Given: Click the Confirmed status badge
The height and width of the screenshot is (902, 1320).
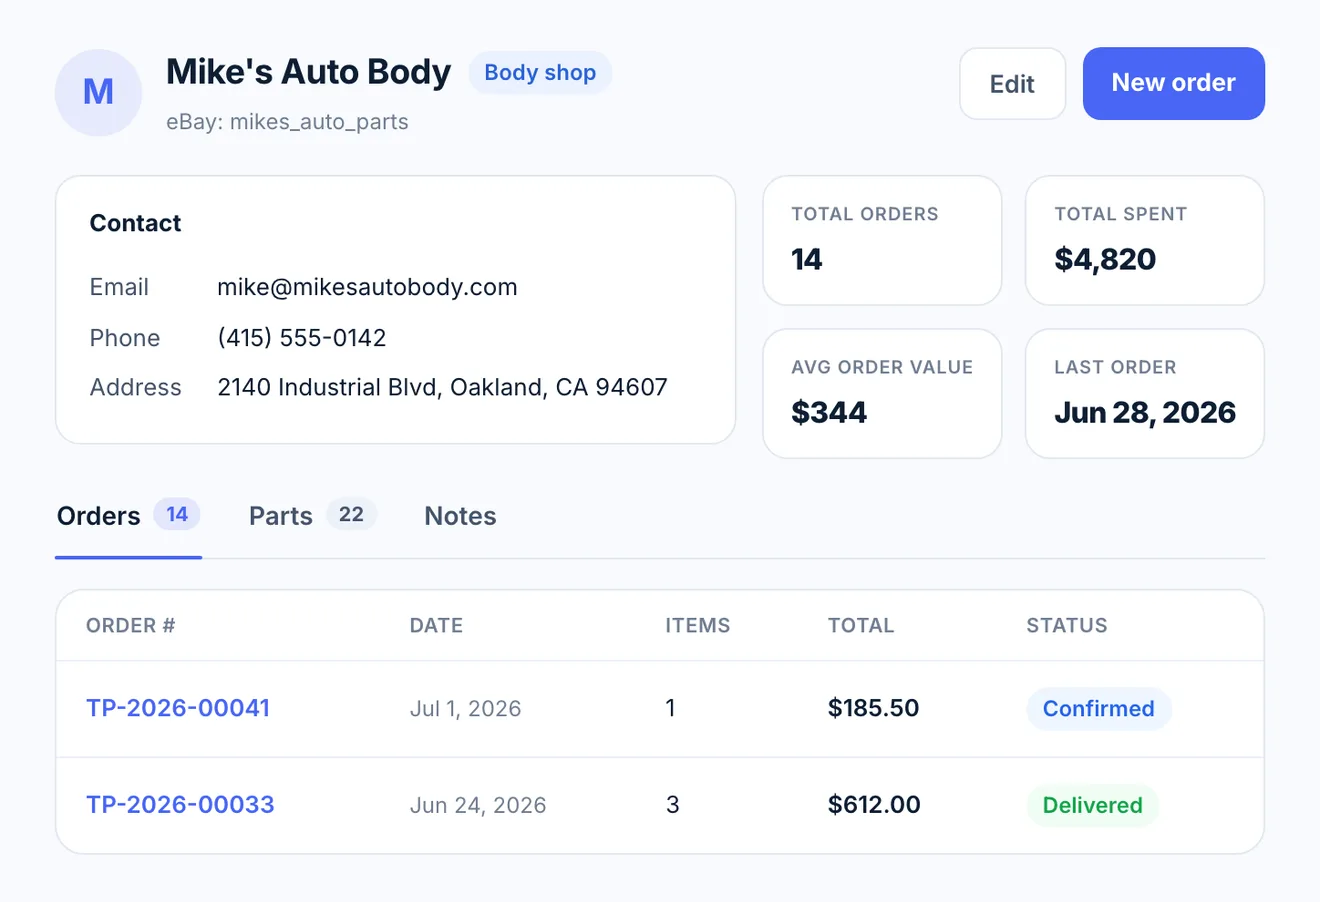Looking at the screenshot, I should click(1098, 709).
